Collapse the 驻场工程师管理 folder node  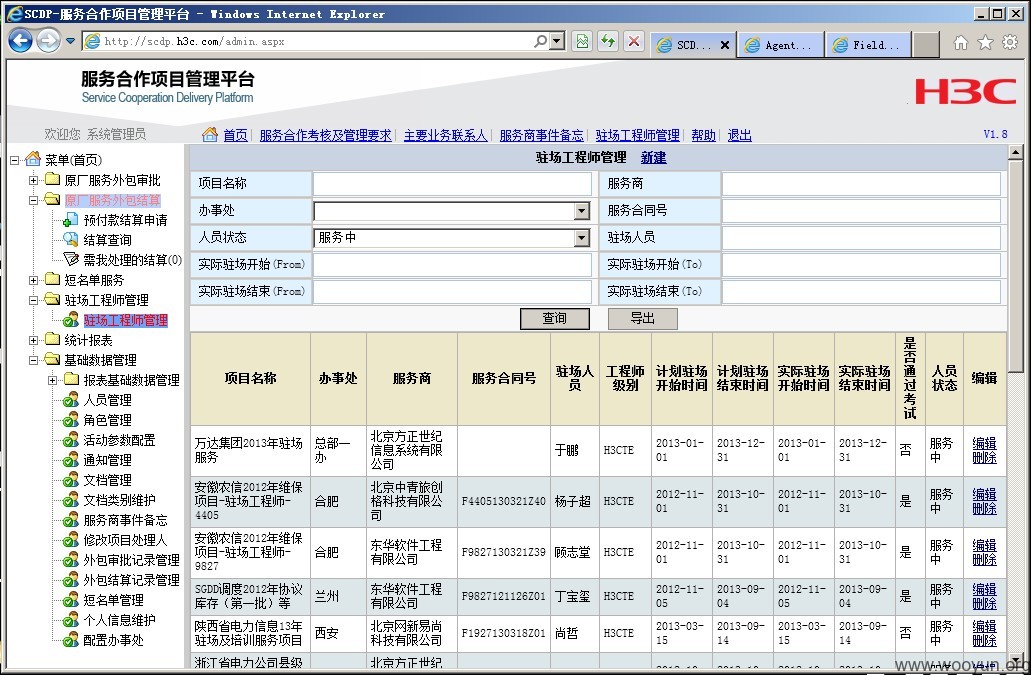click(33, 300)
